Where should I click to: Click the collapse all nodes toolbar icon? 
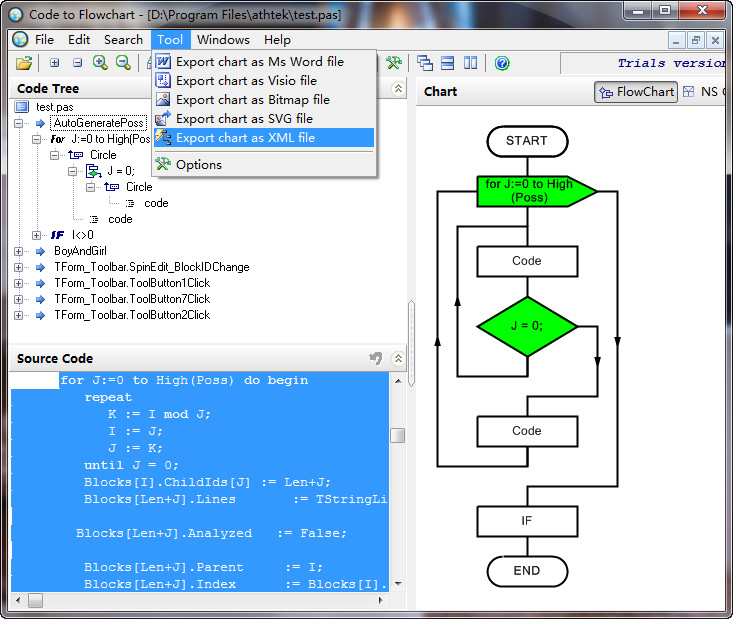pos(78,63)
